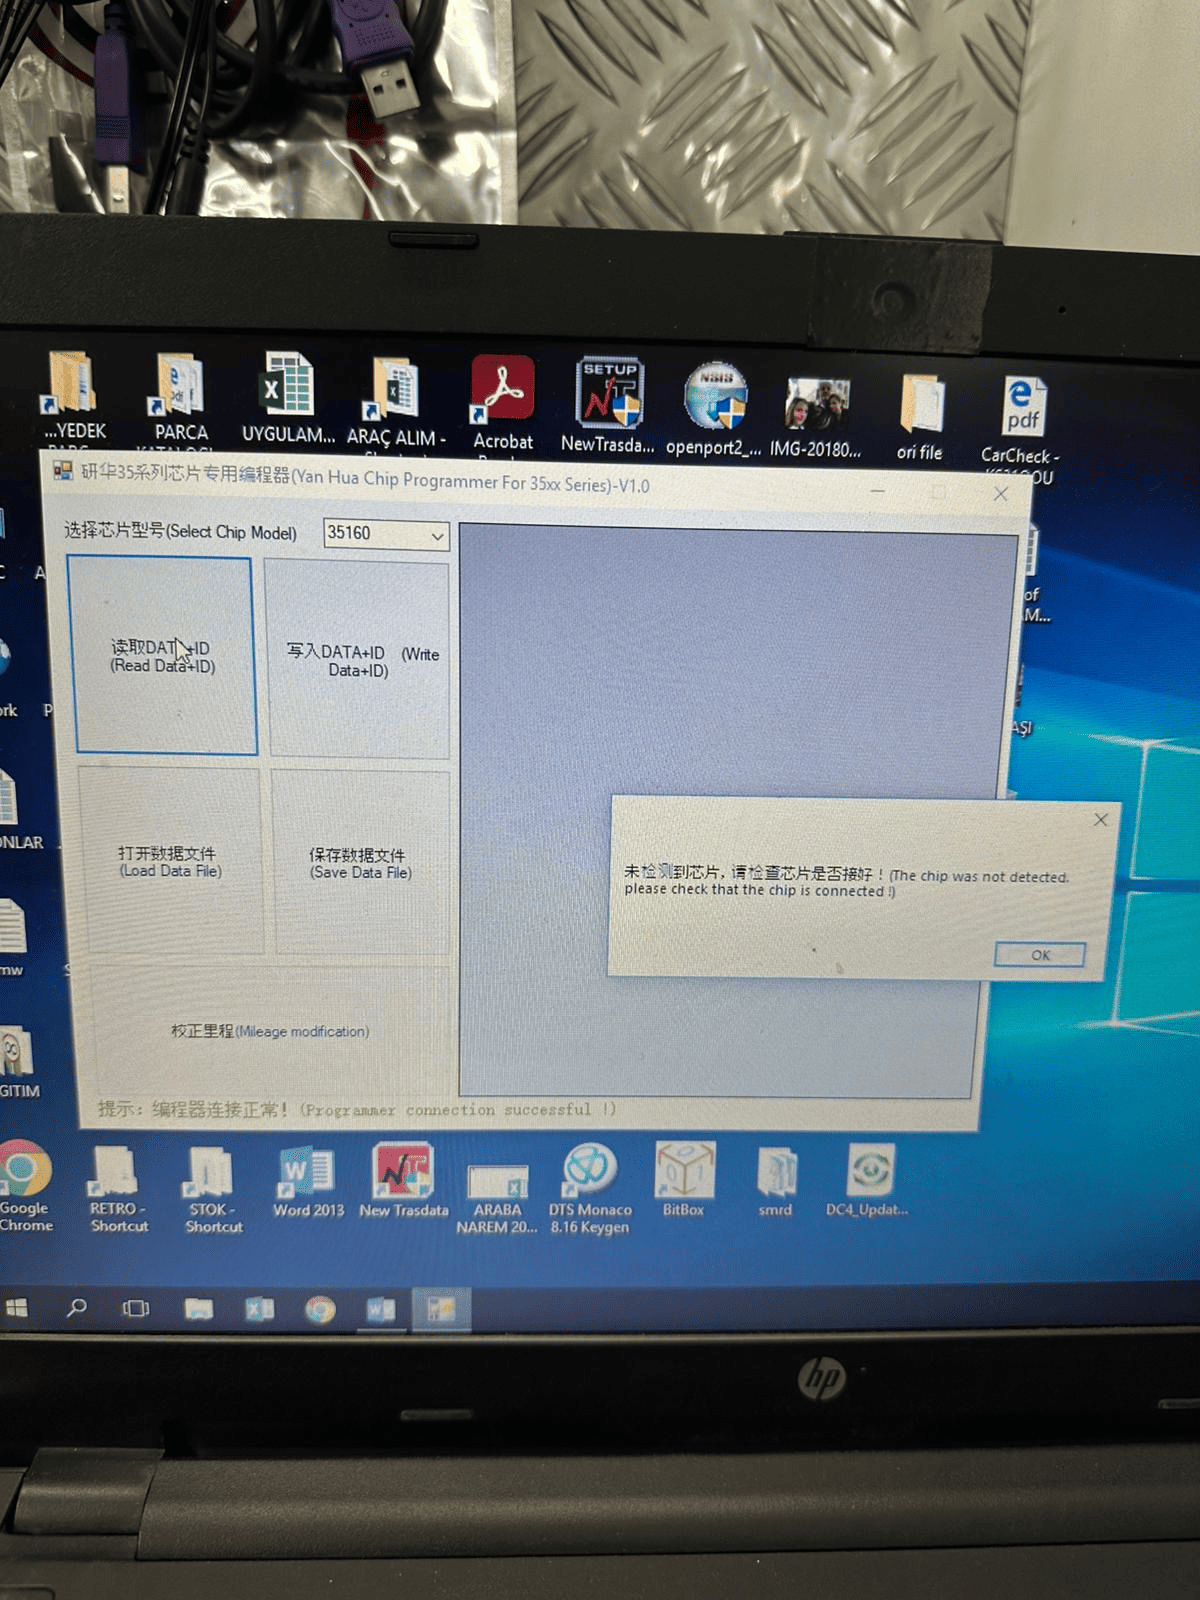The height and width of the screenshot is (1600, 1200).
Task: Open the Select Chip Model dropdown
Action: 387,534
